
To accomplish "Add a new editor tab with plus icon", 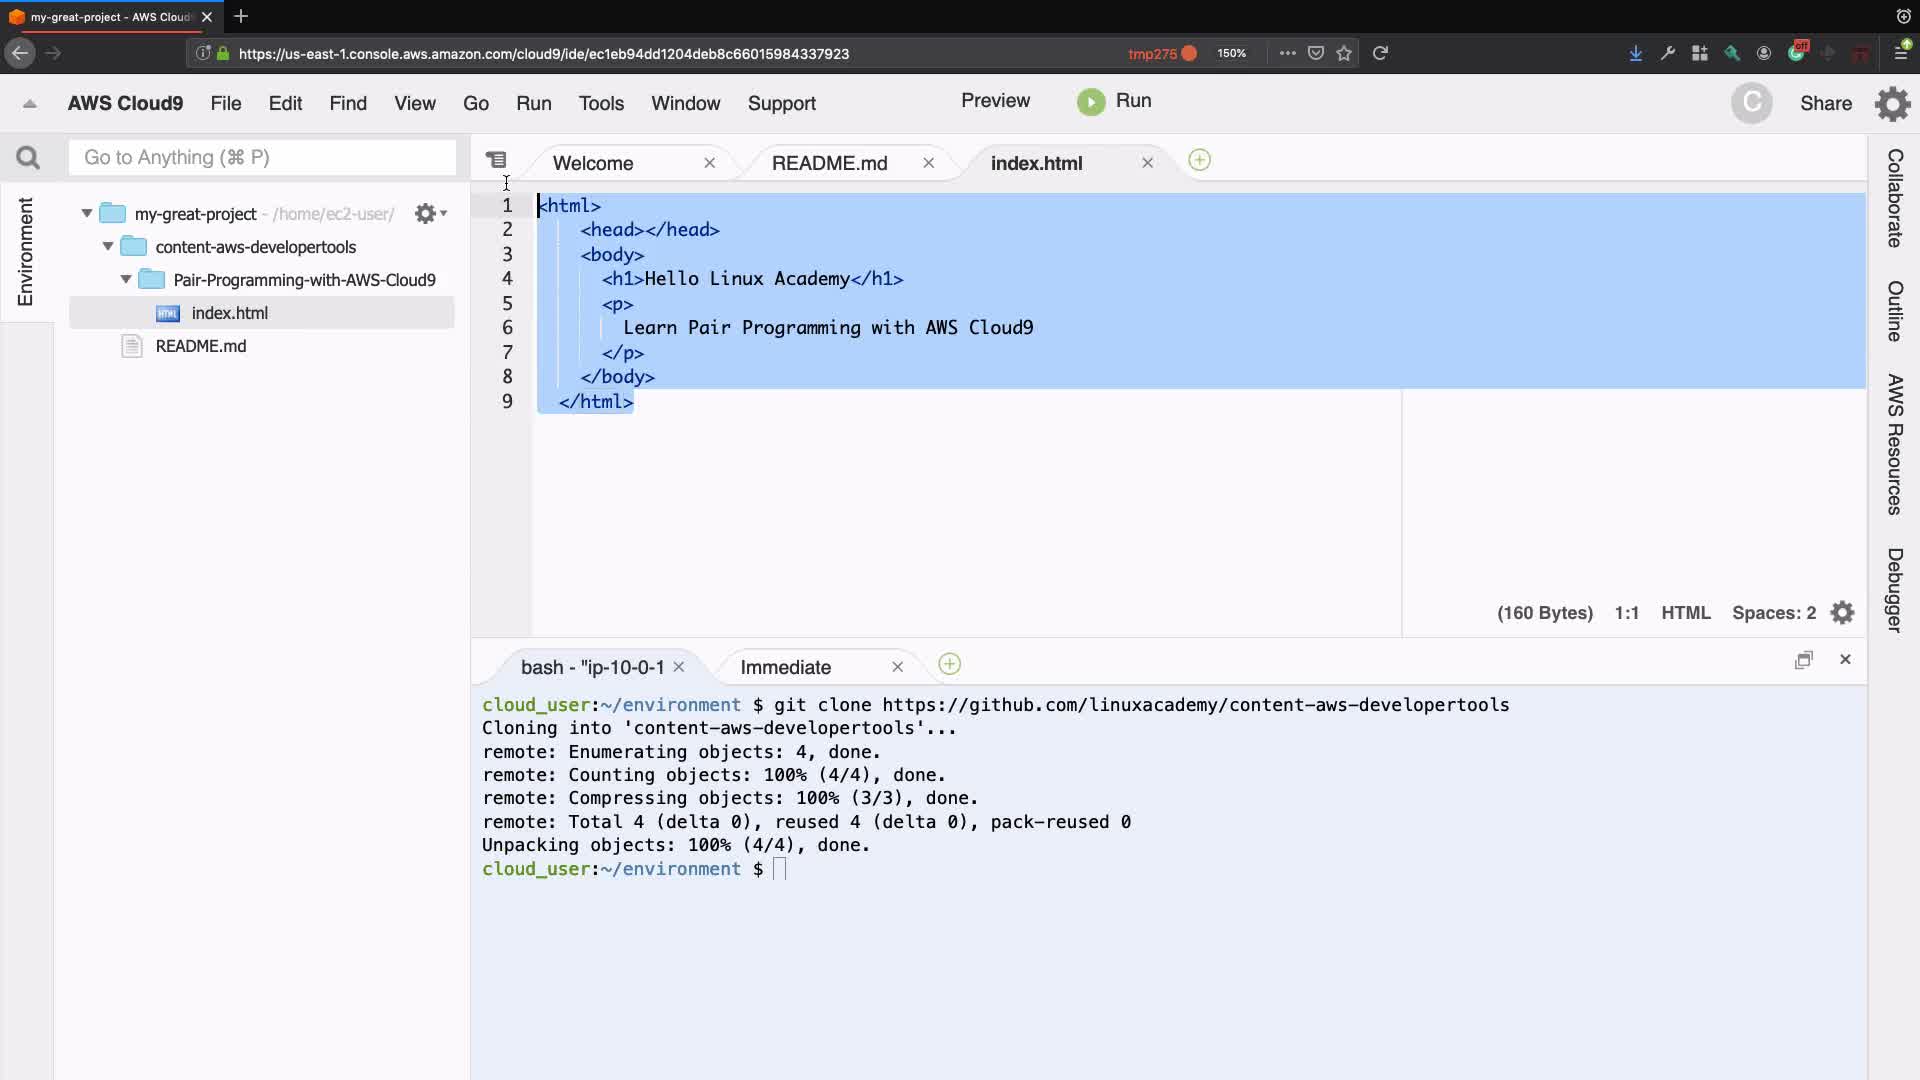I will point(1199,161).
